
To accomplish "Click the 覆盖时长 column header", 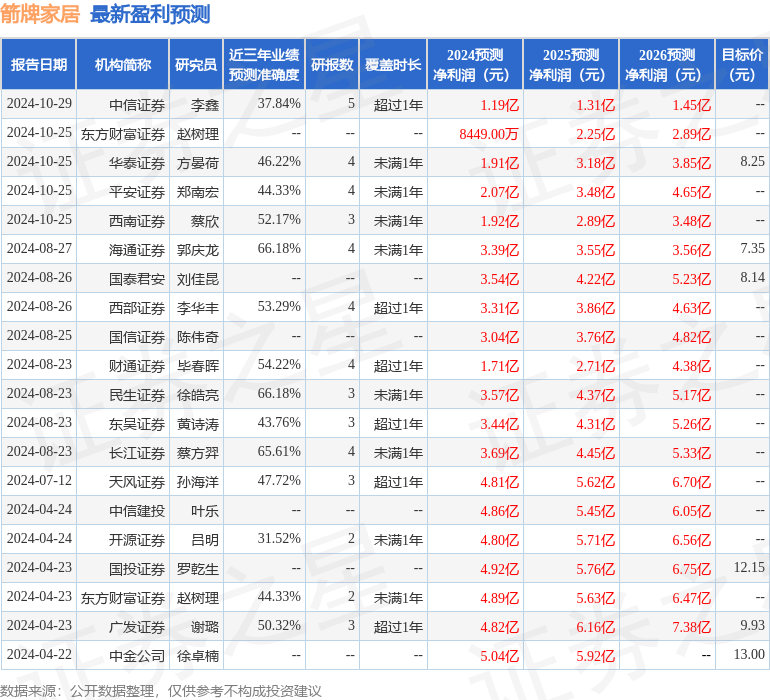I will click(x=393, y=64).
